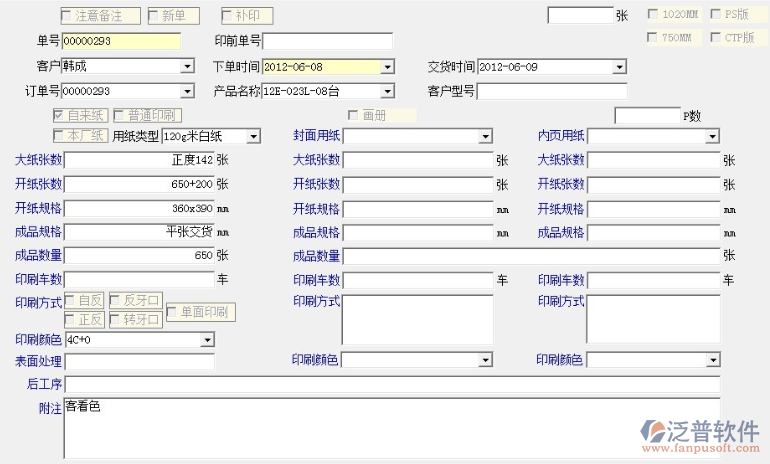The height and width of the screenshot is (464, 770).
Task: Open the 产品名称 dropdown
Action: [x=387, y=92]
